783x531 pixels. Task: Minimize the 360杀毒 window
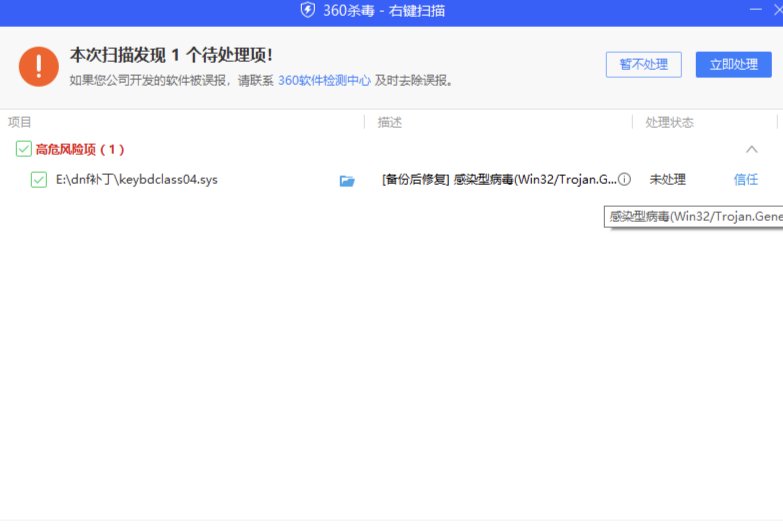point(756,9)
